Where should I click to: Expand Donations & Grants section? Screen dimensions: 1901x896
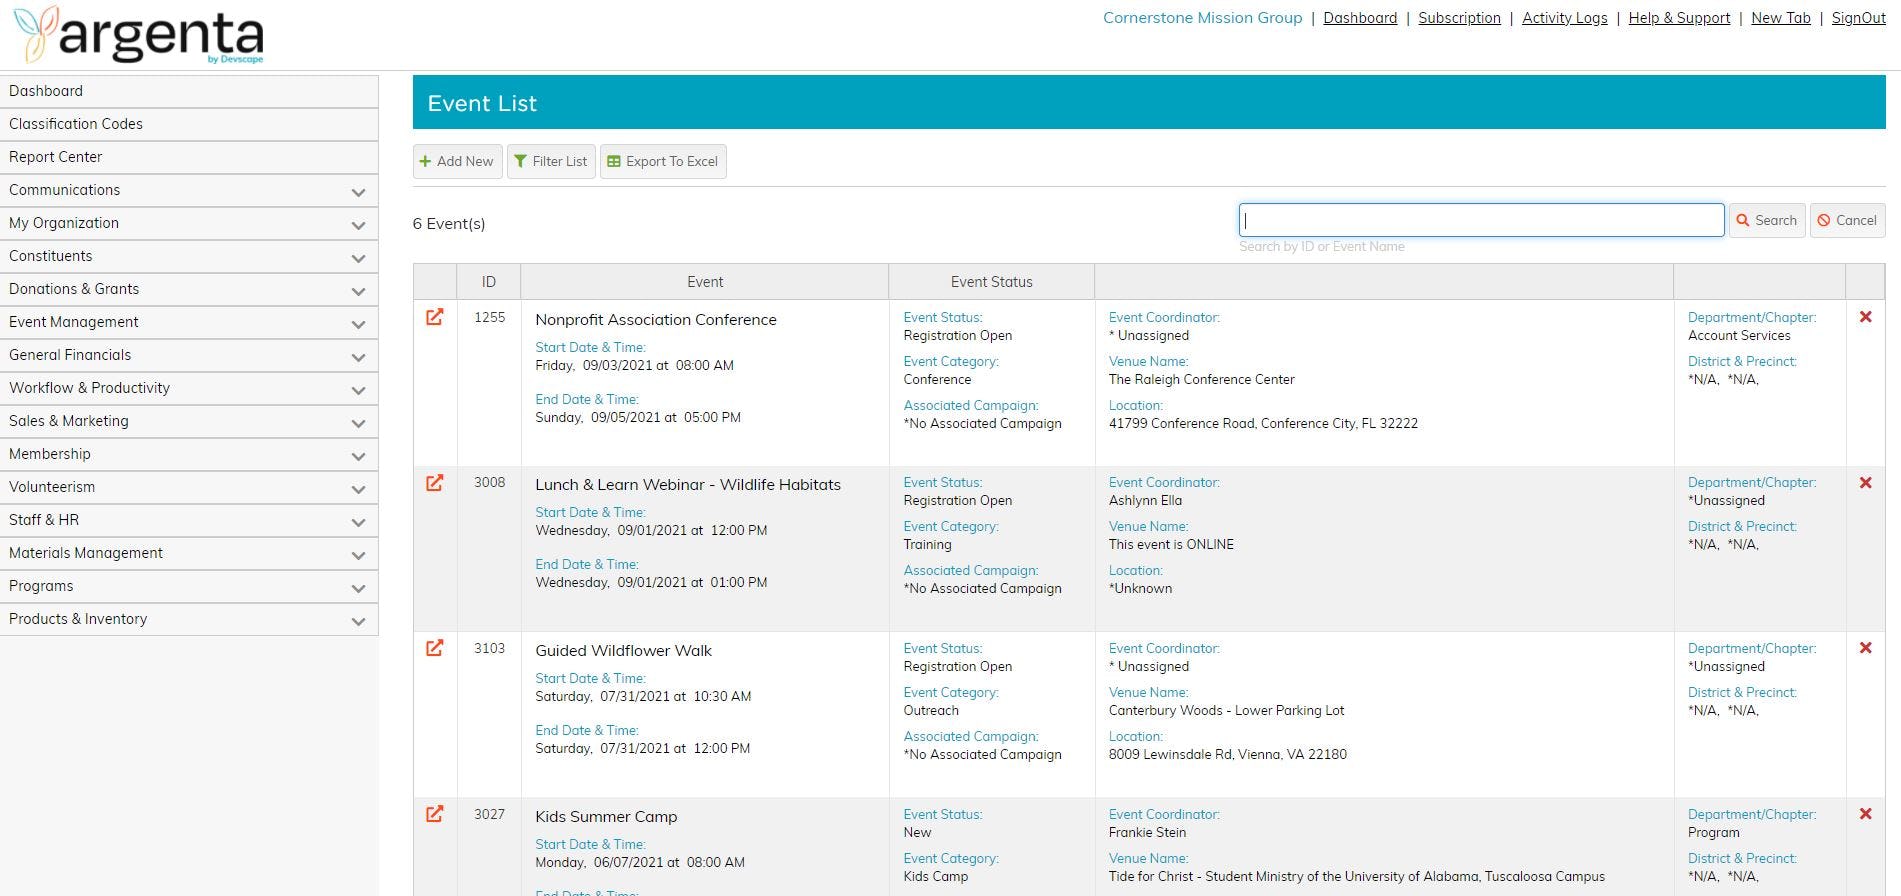tap(189, 289)
